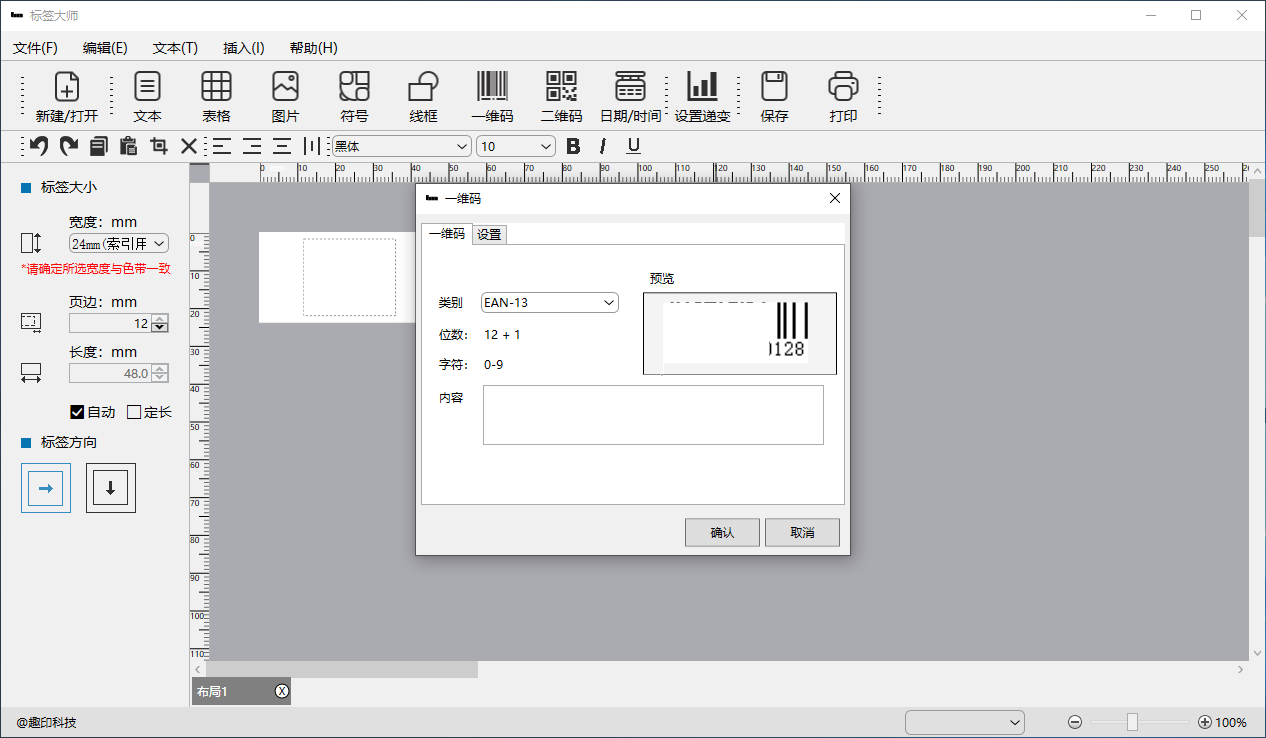
Task: Open the 类别 EAN-13 dropdown
Action: 550,302
